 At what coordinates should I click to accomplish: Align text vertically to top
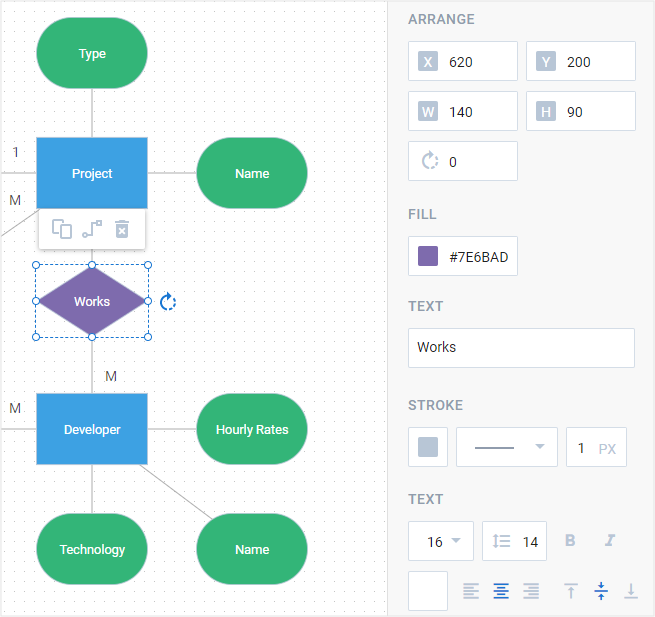coord(571,591)
